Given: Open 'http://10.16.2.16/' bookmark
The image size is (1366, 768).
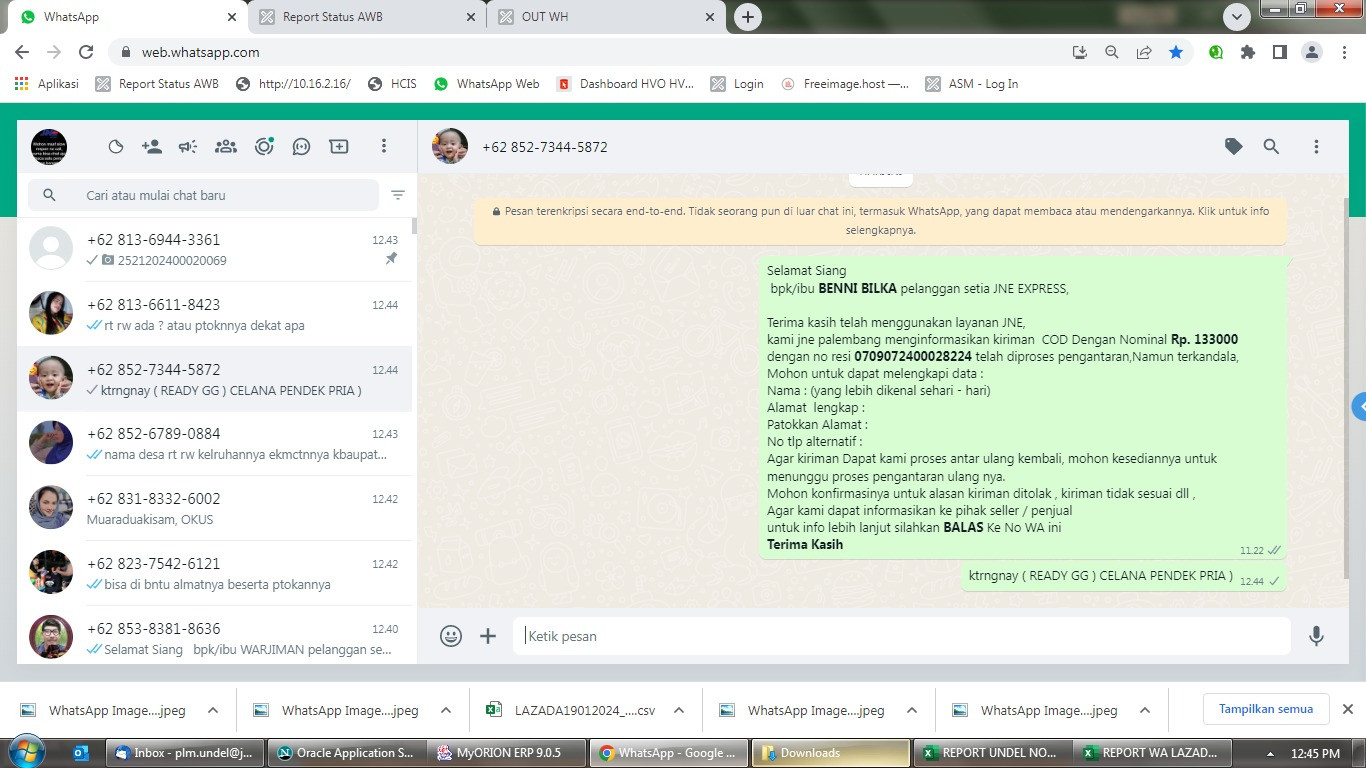Looking at the screenshot, I should tap(293, 84).
